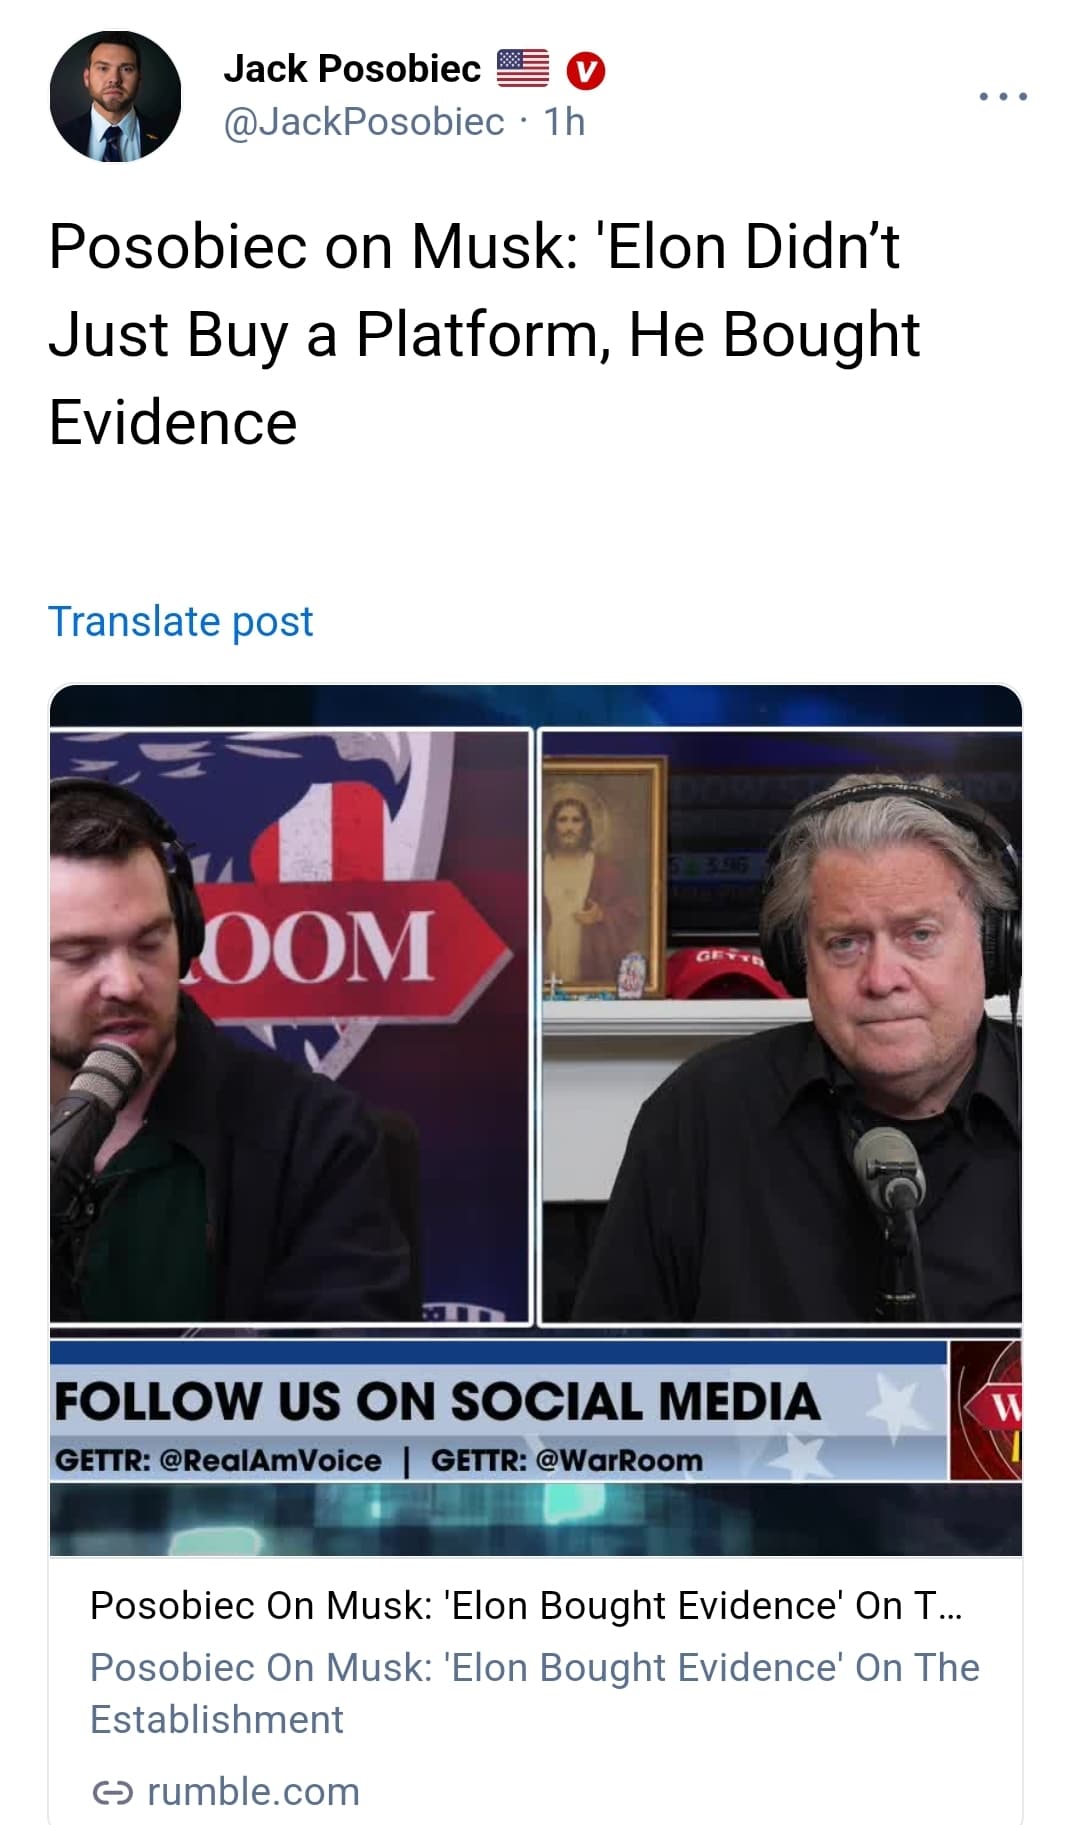The image size is (1079, 1825).
Task: Tap the left video panel with the ROOM sign
Action: click(x=290, y=1026)
